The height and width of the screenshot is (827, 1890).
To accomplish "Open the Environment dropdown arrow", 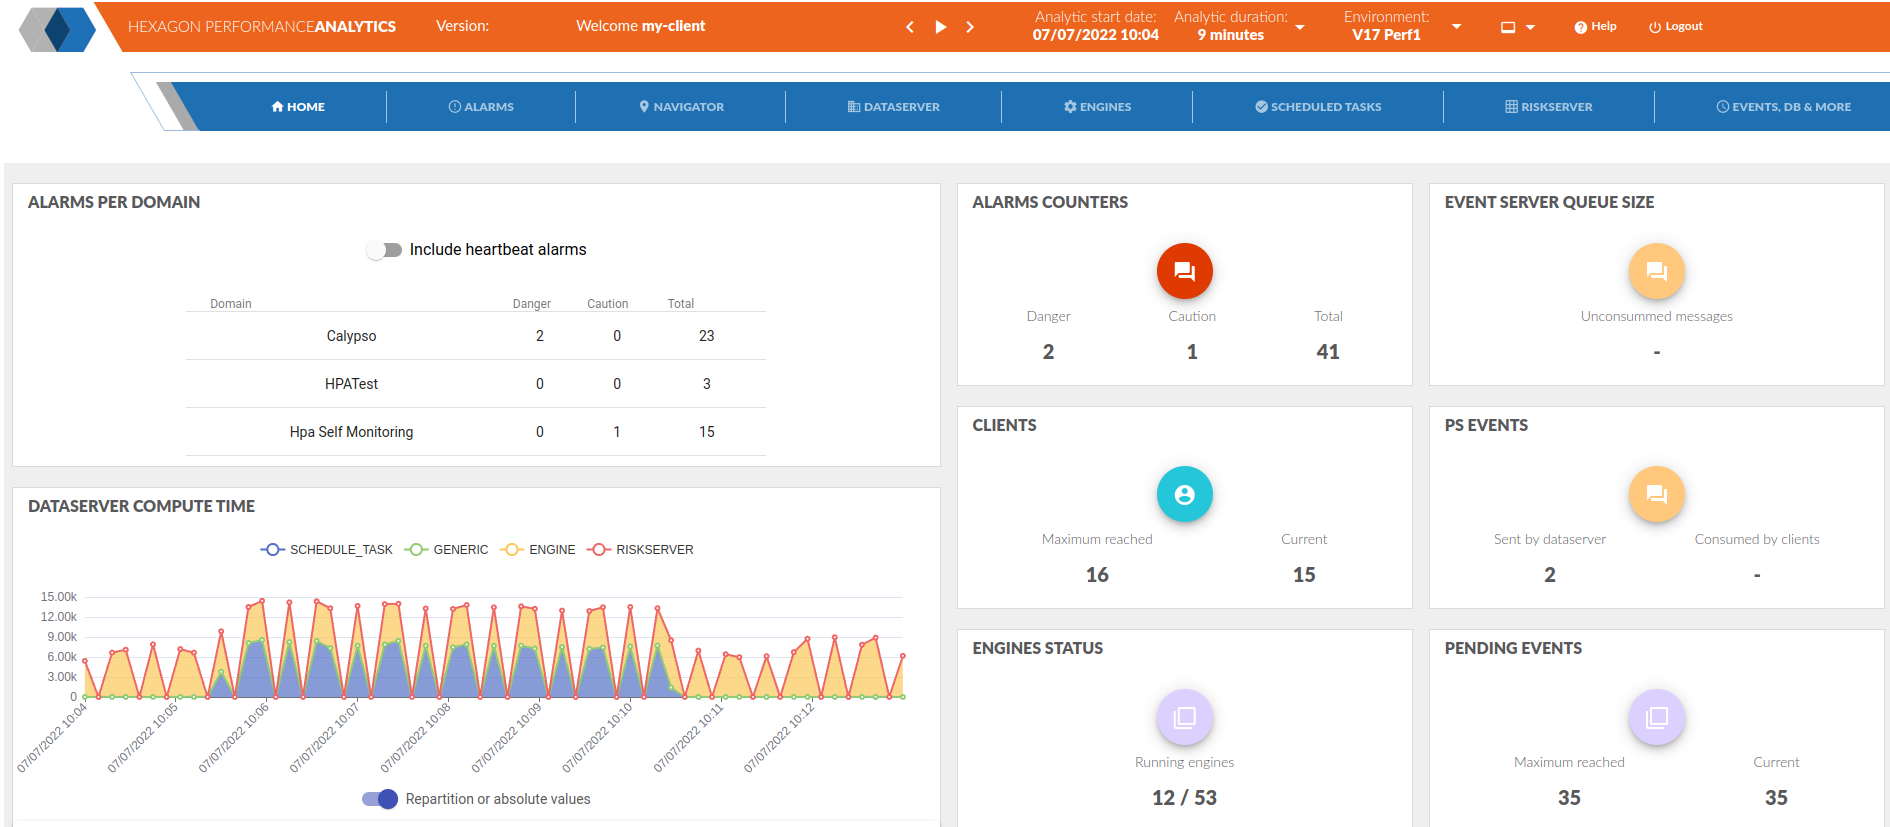I will (1456, 27).
